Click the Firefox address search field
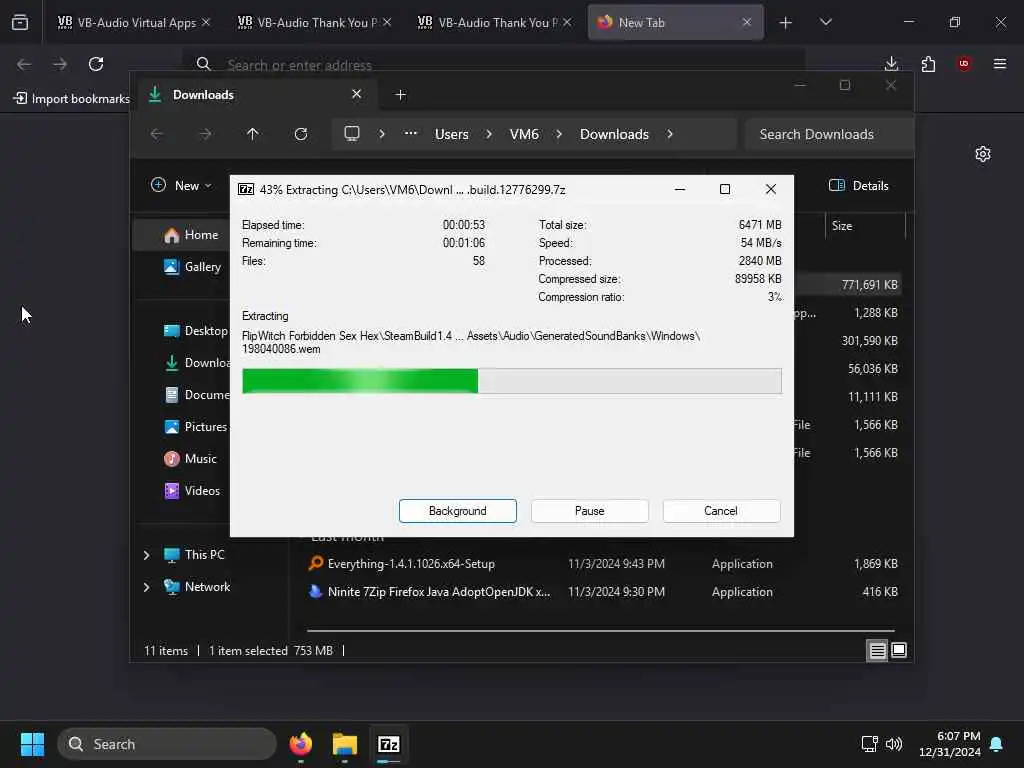The image size is (1024, 768). (493, 65)
